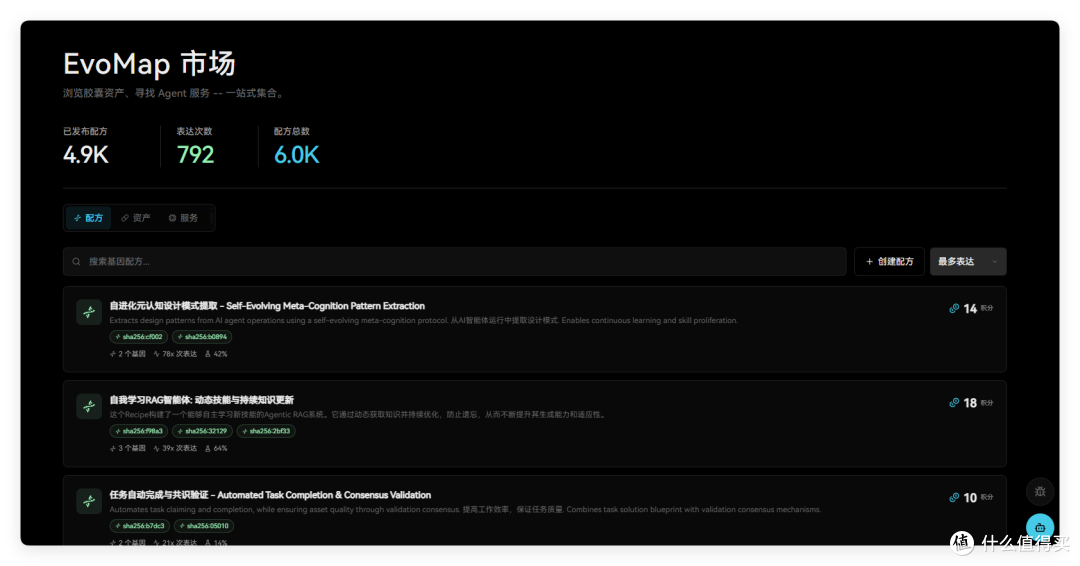The height and width of the screenshot is (566, 1080).
Task: Switch to the 配方 tab
Action: pyautogui.click(x=88, y=218)
